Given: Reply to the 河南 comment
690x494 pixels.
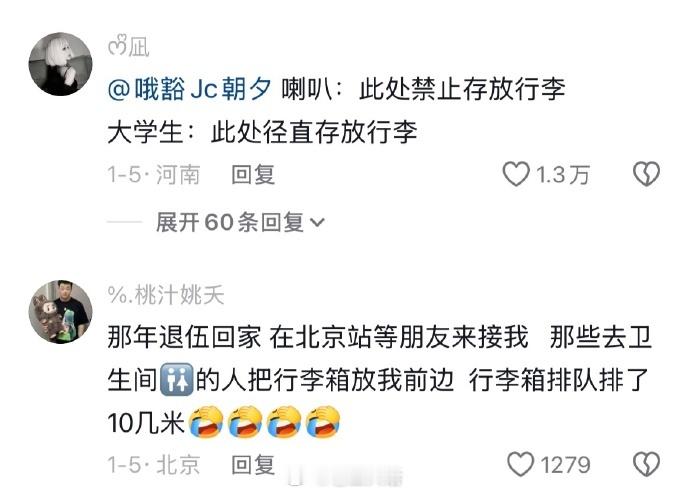Looking at the screenshot, I should (x=253, y=175).
